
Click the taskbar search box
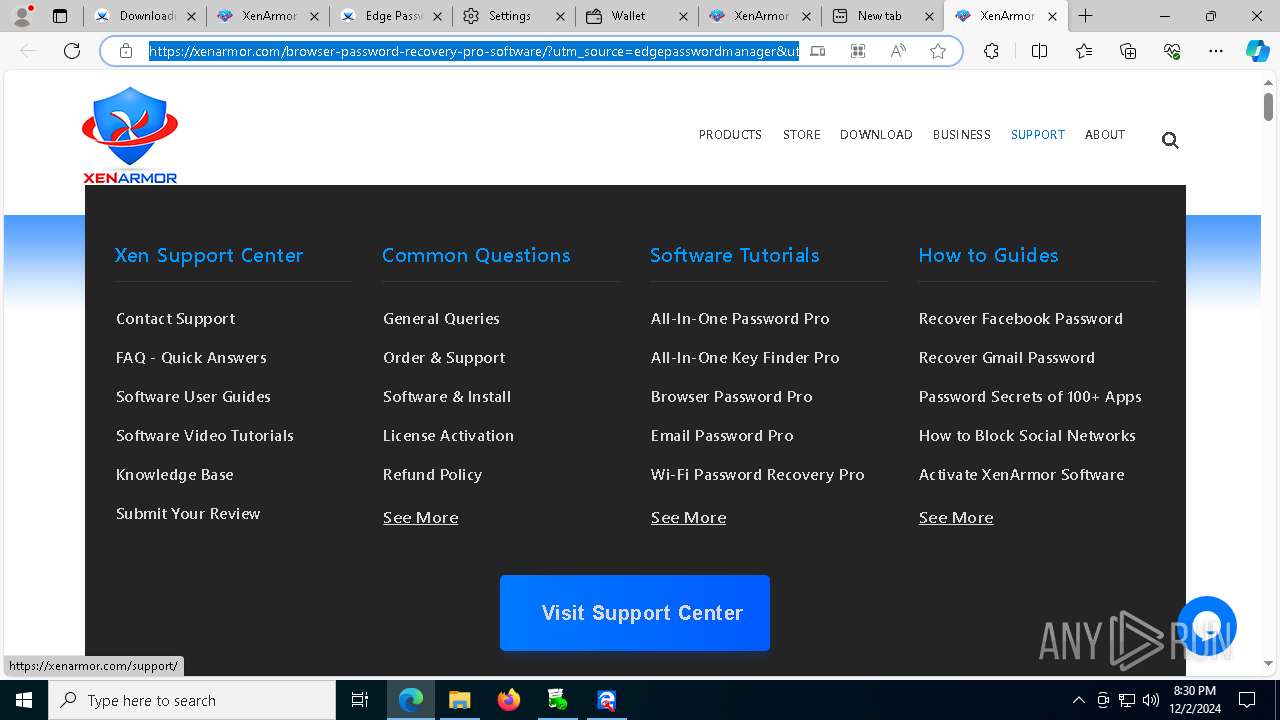(192, 700)
